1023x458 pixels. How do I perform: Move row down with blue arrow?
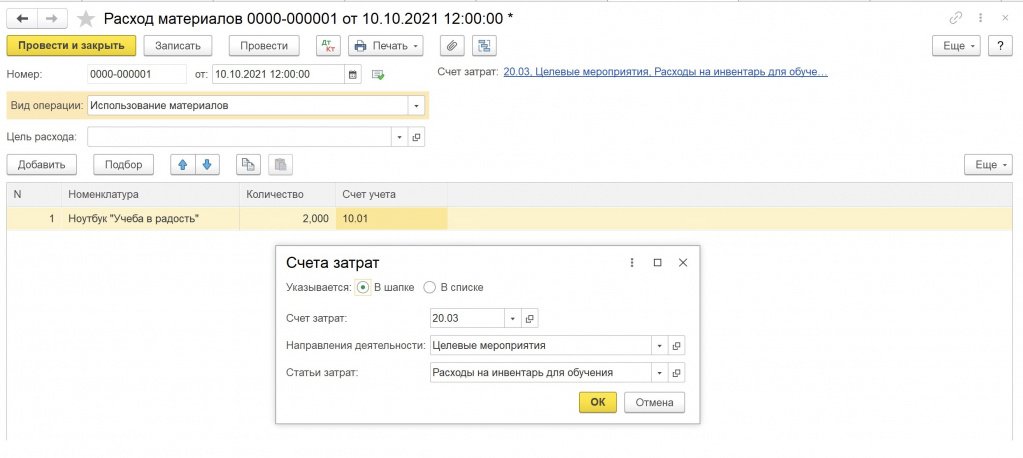tap(206, 165)
